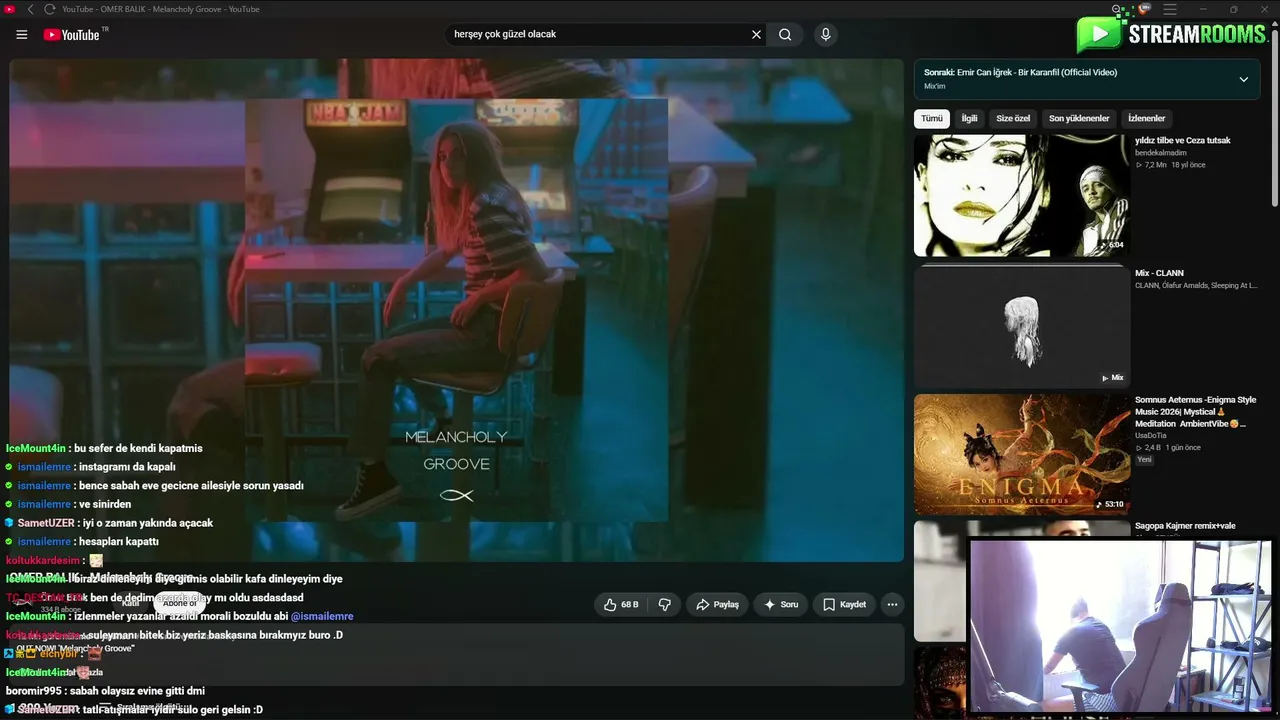Screen dimensions: 1280x720
Task: Select the İlgili filter chip
Action: (969, 118)
